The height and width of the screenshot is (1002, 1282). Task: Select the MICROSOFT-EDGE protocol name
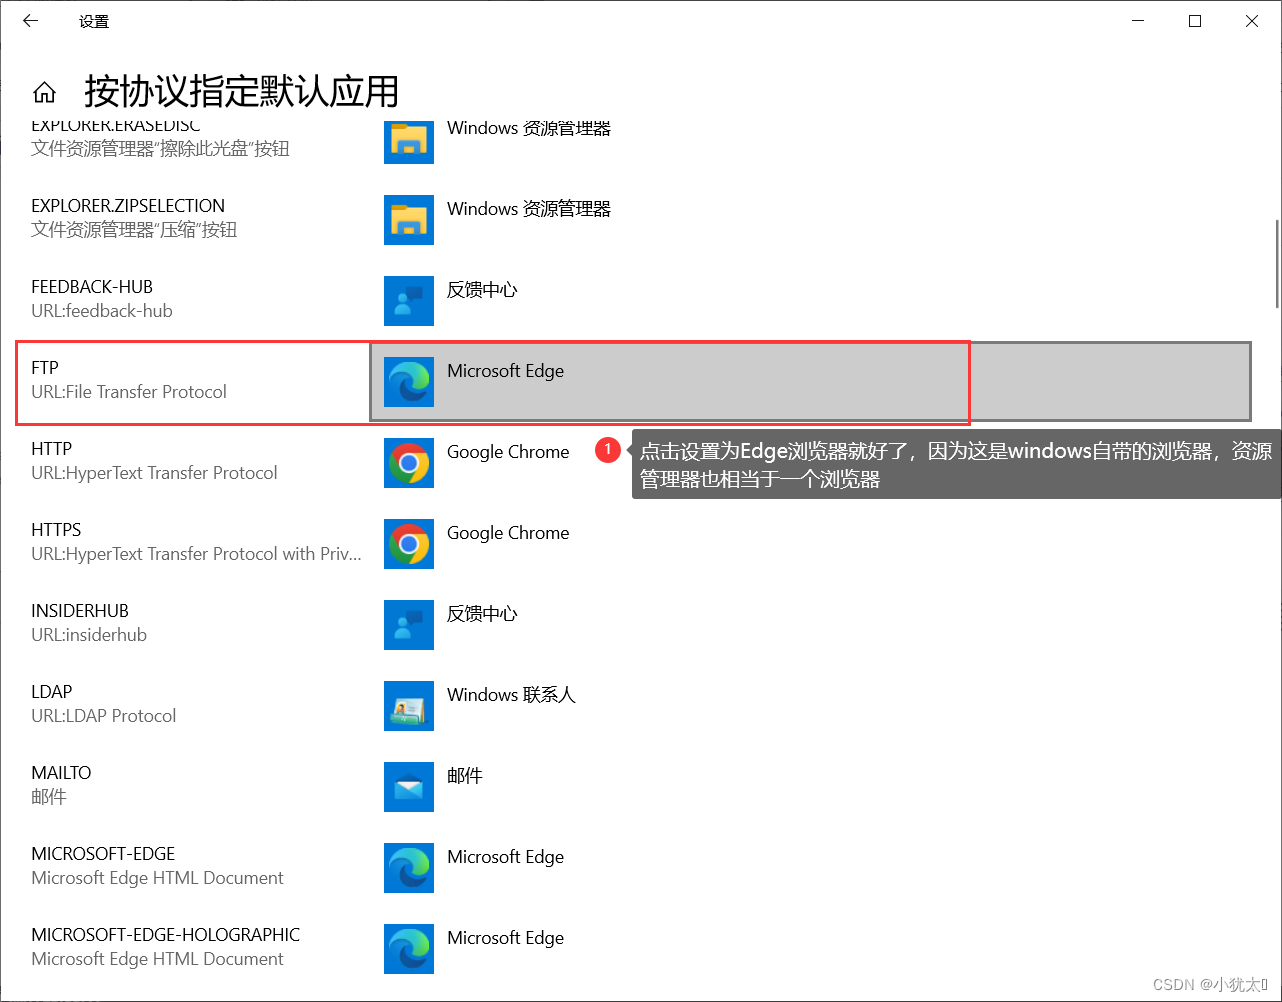103,854
